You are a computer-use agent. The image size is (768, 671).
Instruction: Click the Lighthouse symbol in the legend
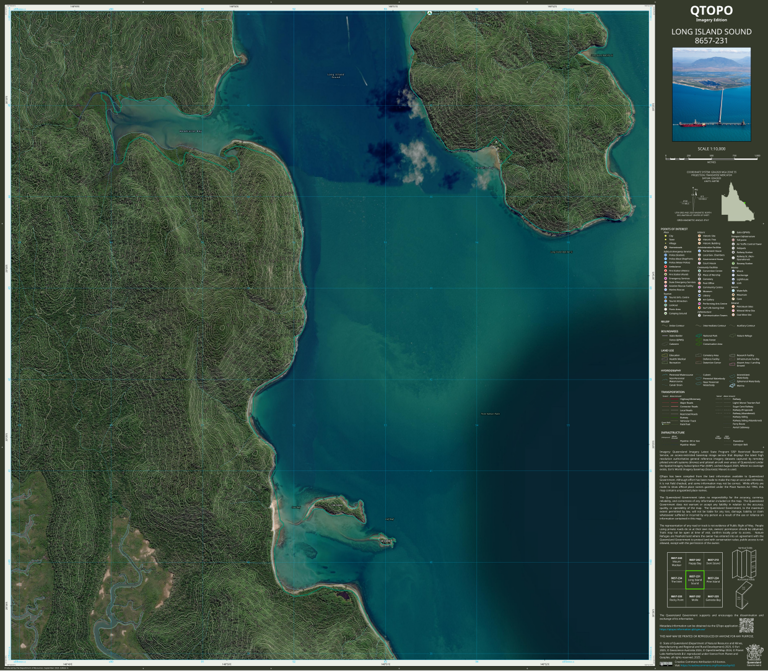point(733,279)
